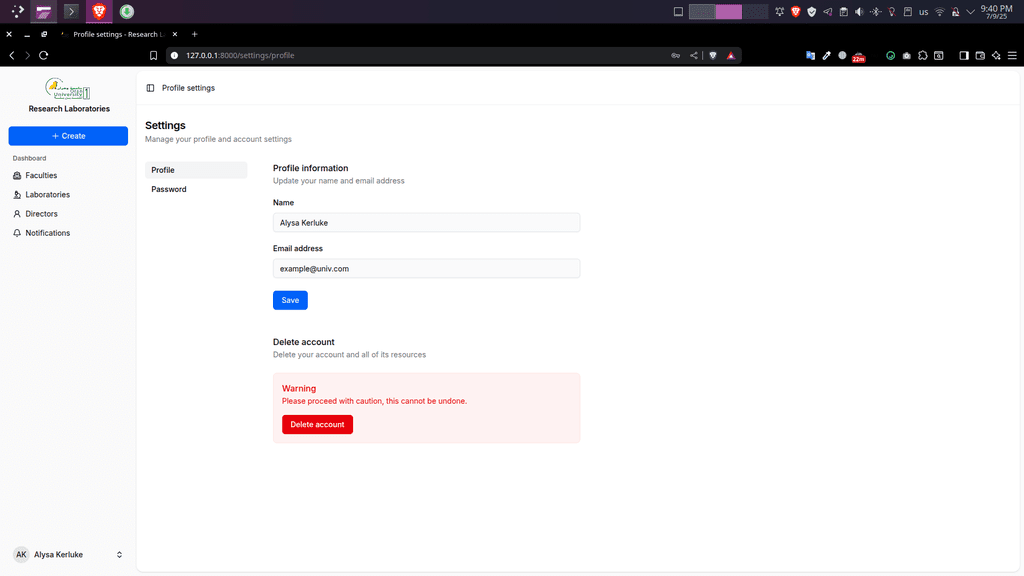Image resolution: width=1024 pixels, height=576 pixels.
Task: Open the saved passwords key icon
Action: click(x=675, y=56)
